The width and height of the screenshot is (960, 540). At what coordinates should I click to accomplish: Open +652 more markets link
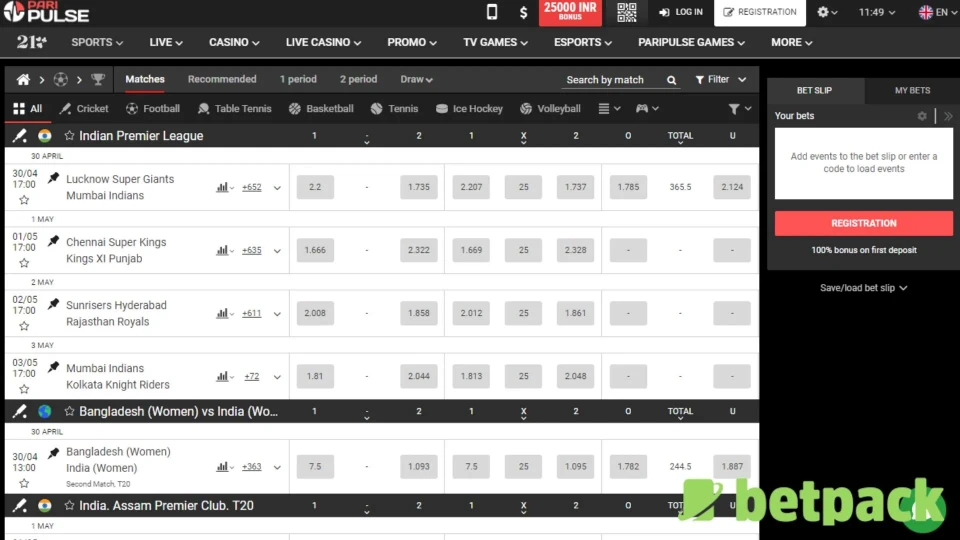252,187
